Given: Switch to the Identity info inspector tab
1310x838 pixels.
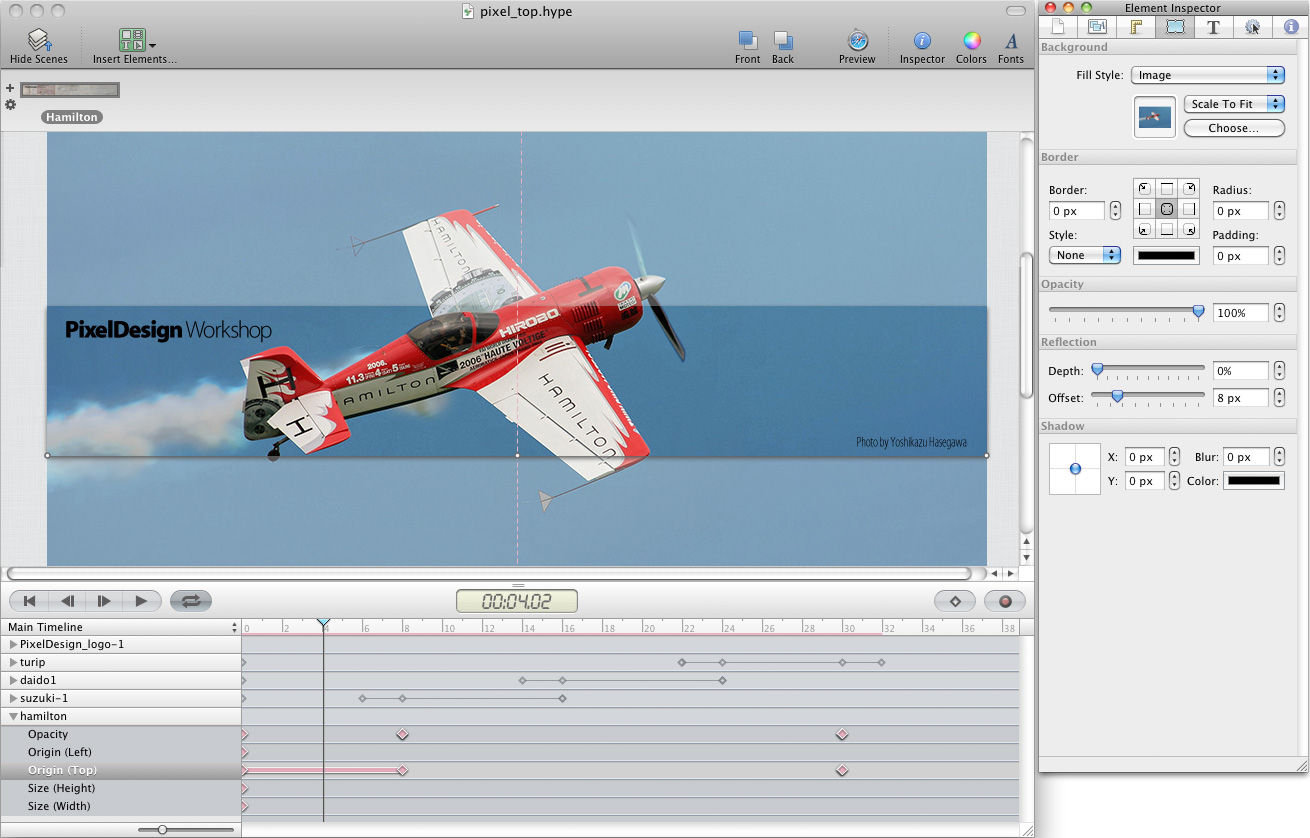Looking at the screenshot, I should (x=1290, y=27).
